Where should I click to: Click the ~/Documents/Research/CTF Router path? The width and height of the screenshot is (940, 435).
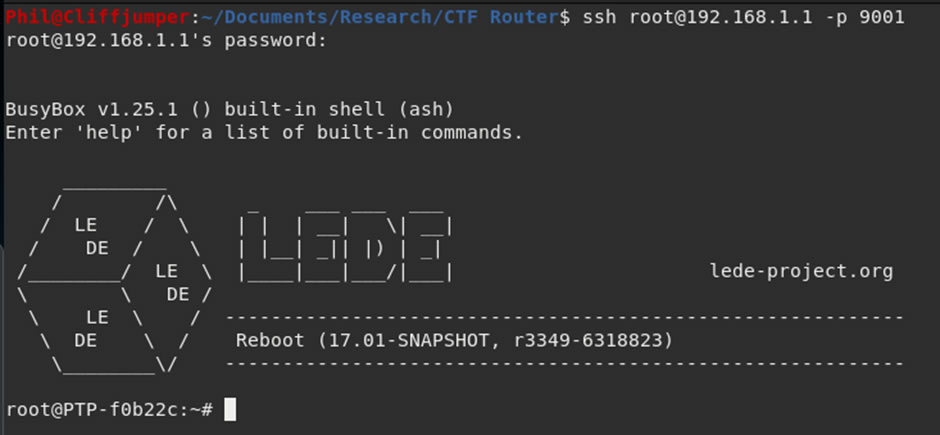(x=380, y=17)
